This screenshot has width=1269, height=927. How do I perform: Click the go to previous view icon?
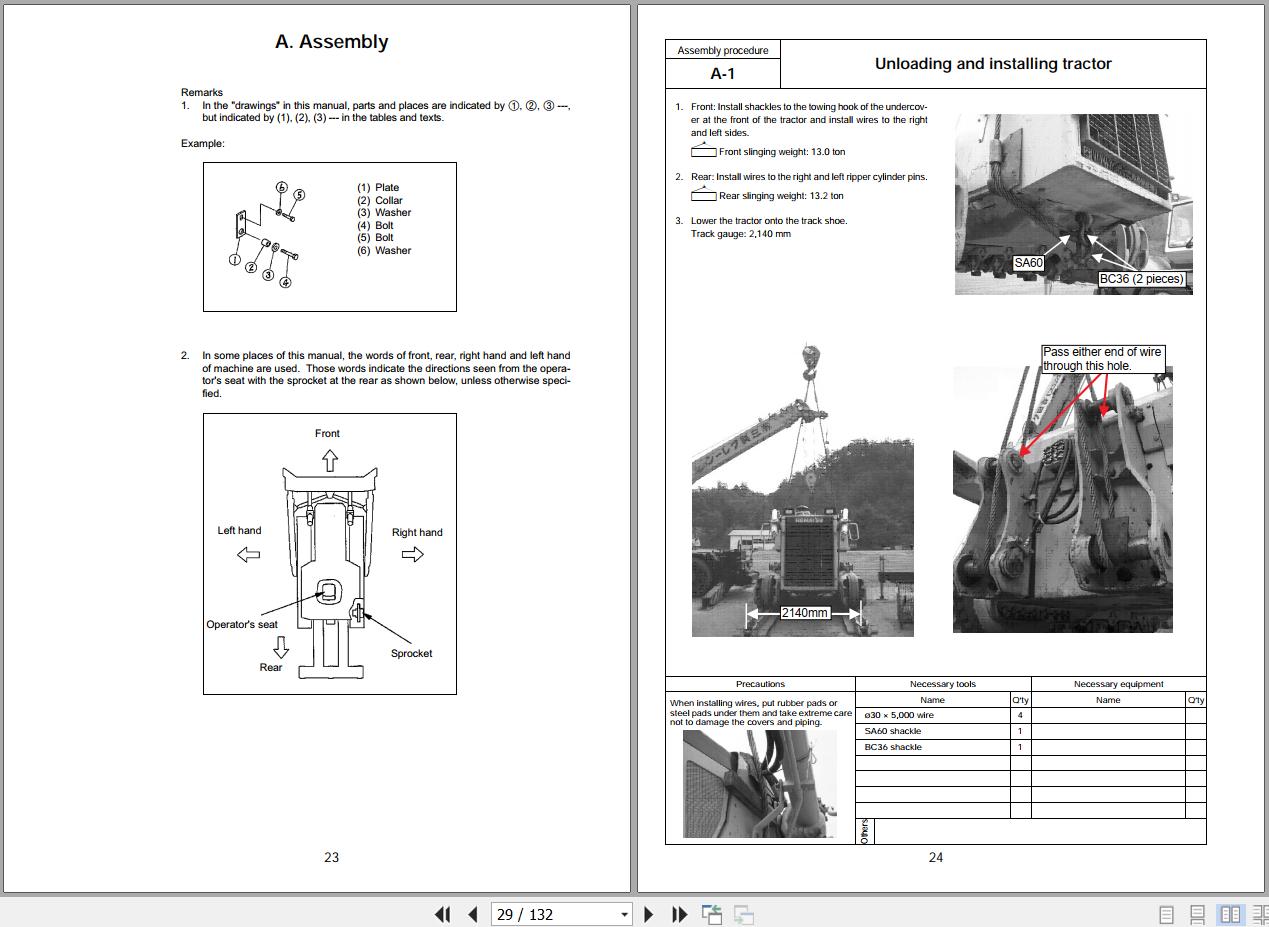[712, 914]
